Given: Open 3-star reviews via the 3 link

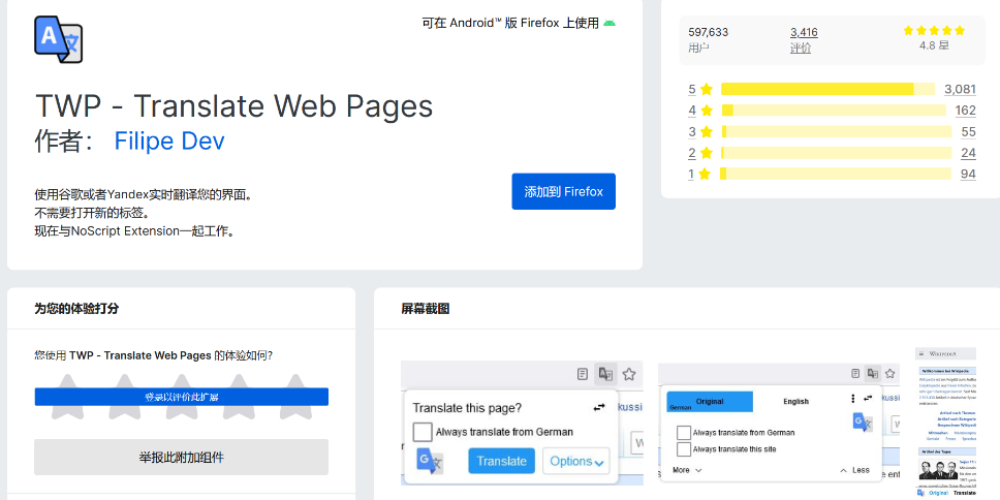Looking at the screenshot, I should click(x=692, y=132).
